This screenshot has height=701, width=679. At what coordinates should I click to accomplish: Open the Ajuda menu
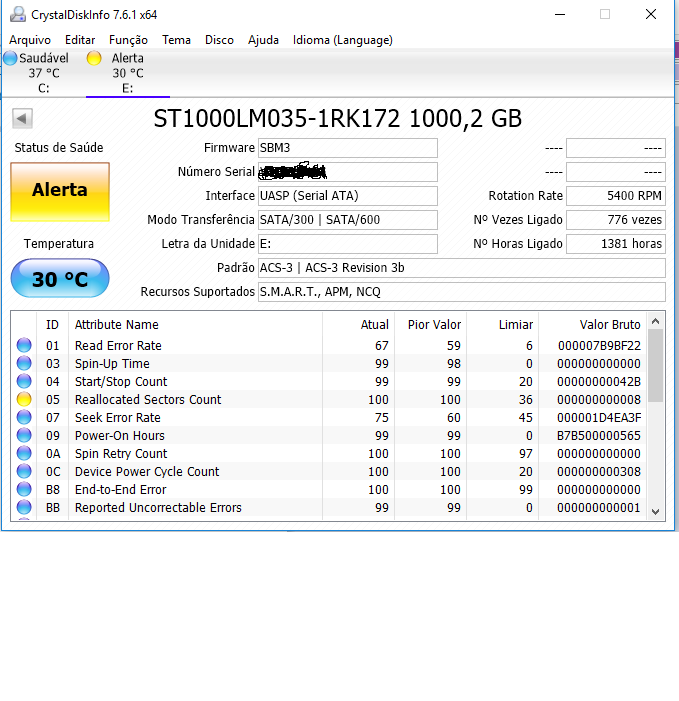[x=263, y=40]
